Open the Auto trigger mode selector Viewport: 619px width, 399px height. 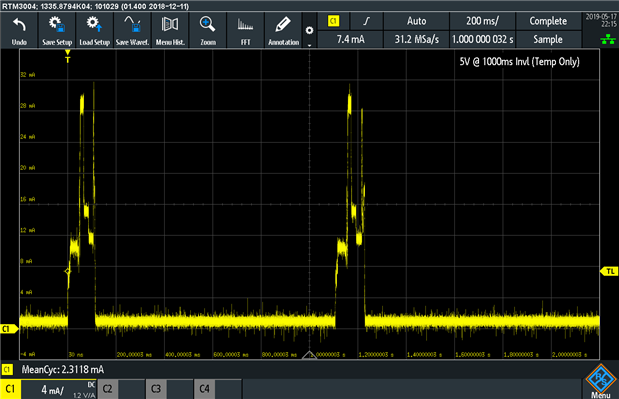(x=416, y=21)
